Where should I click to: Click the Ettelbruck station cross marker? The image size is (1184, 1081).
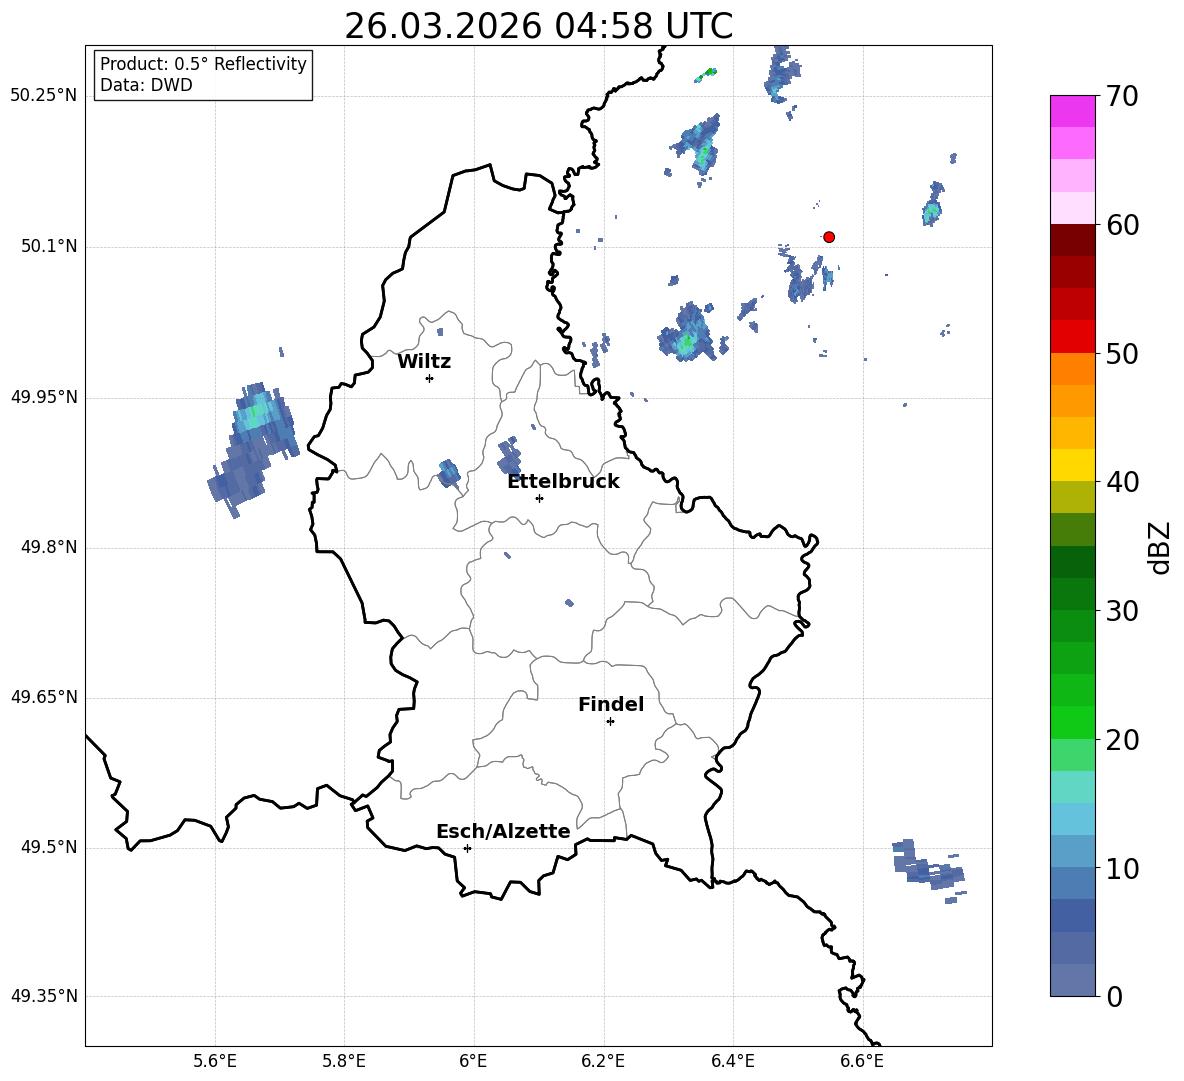point(539,498)
